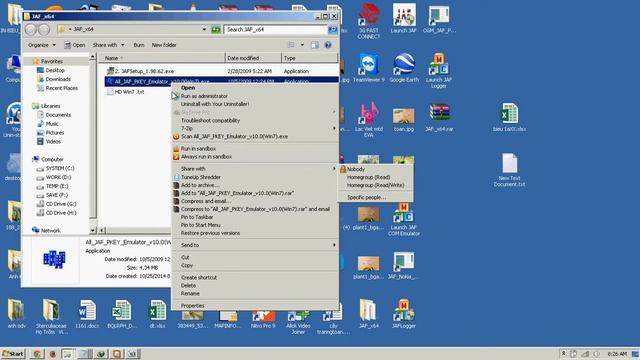640x360 pixels.
Task: Open Explorer from taskbar
Action: coord(68,353)
